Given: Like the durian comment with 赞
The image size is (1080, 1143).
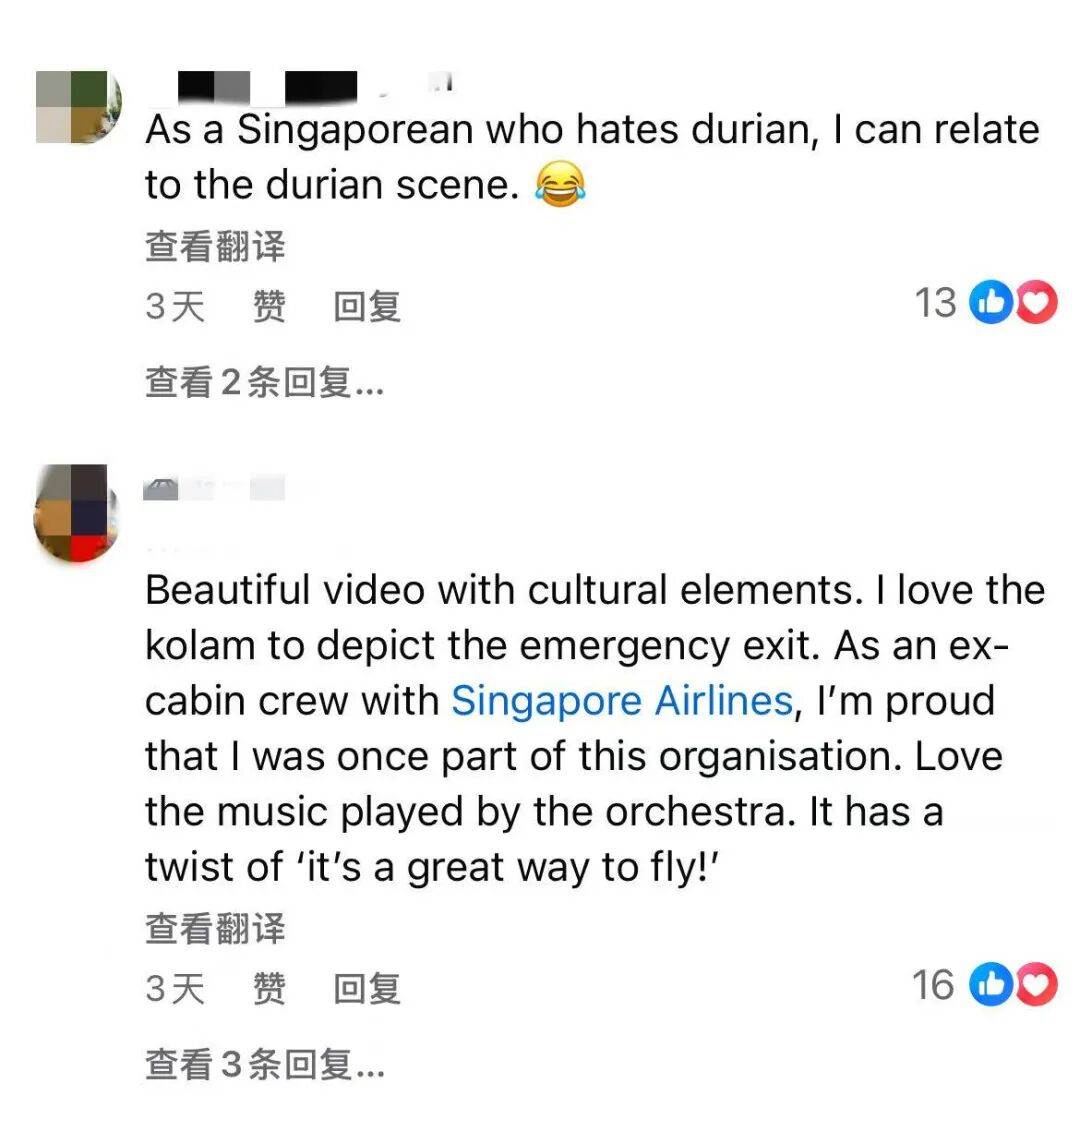Looking at the screenshot, I should (x=269, y=306).
